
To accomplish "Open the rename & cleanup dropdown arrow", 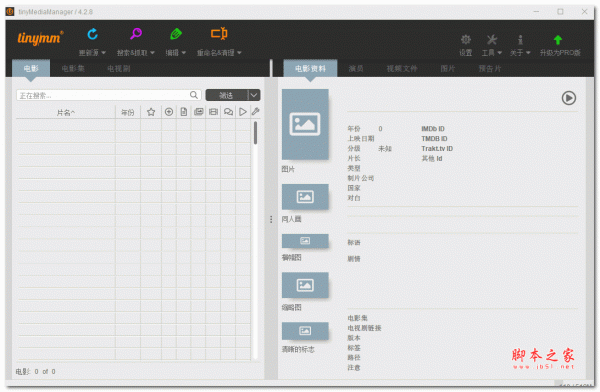I will point(239,53).
